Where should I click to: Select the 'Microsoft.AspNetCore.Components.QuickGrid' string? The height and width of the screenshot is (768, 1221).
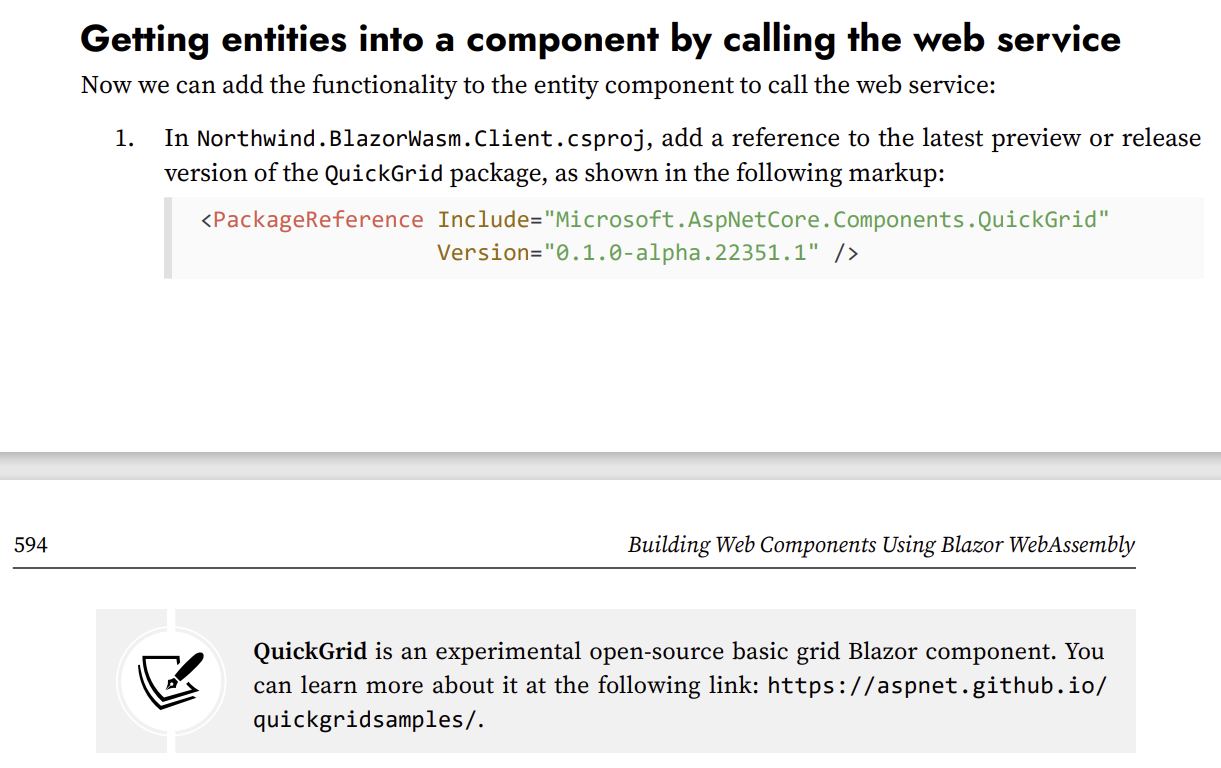pos(826,219)
